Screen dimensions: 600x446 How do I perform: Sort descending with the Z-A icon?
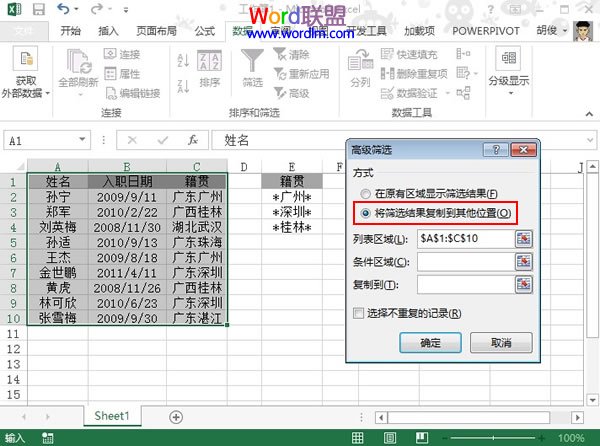[183, 86]
